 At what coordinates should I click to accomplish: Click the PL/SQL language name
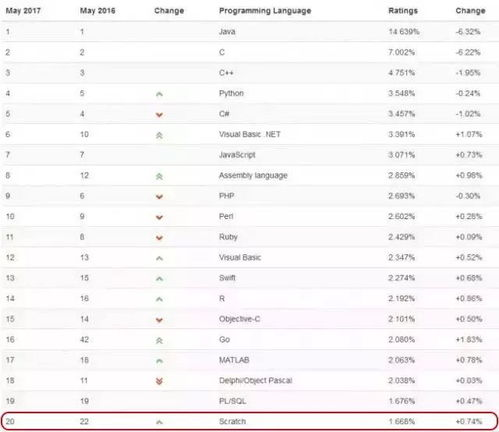pos(232,401)
